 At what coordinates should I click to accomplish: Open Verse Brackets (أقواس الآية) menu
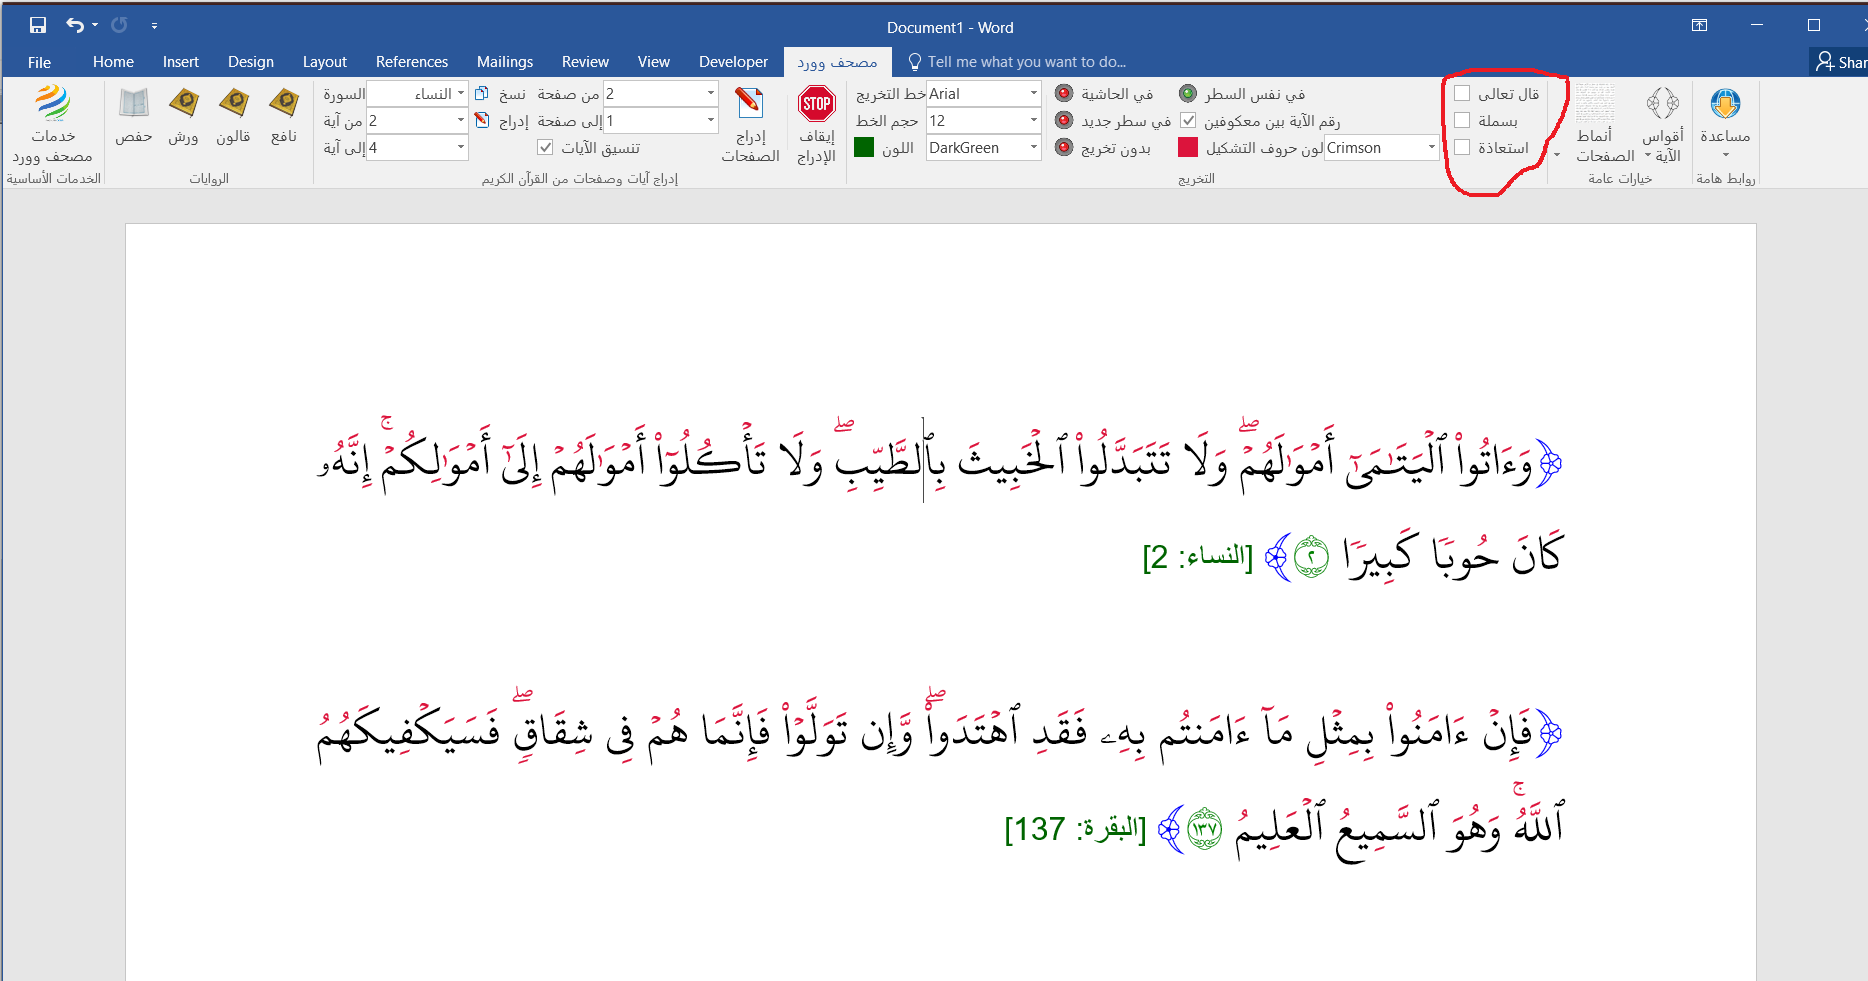pos(1663,124)
